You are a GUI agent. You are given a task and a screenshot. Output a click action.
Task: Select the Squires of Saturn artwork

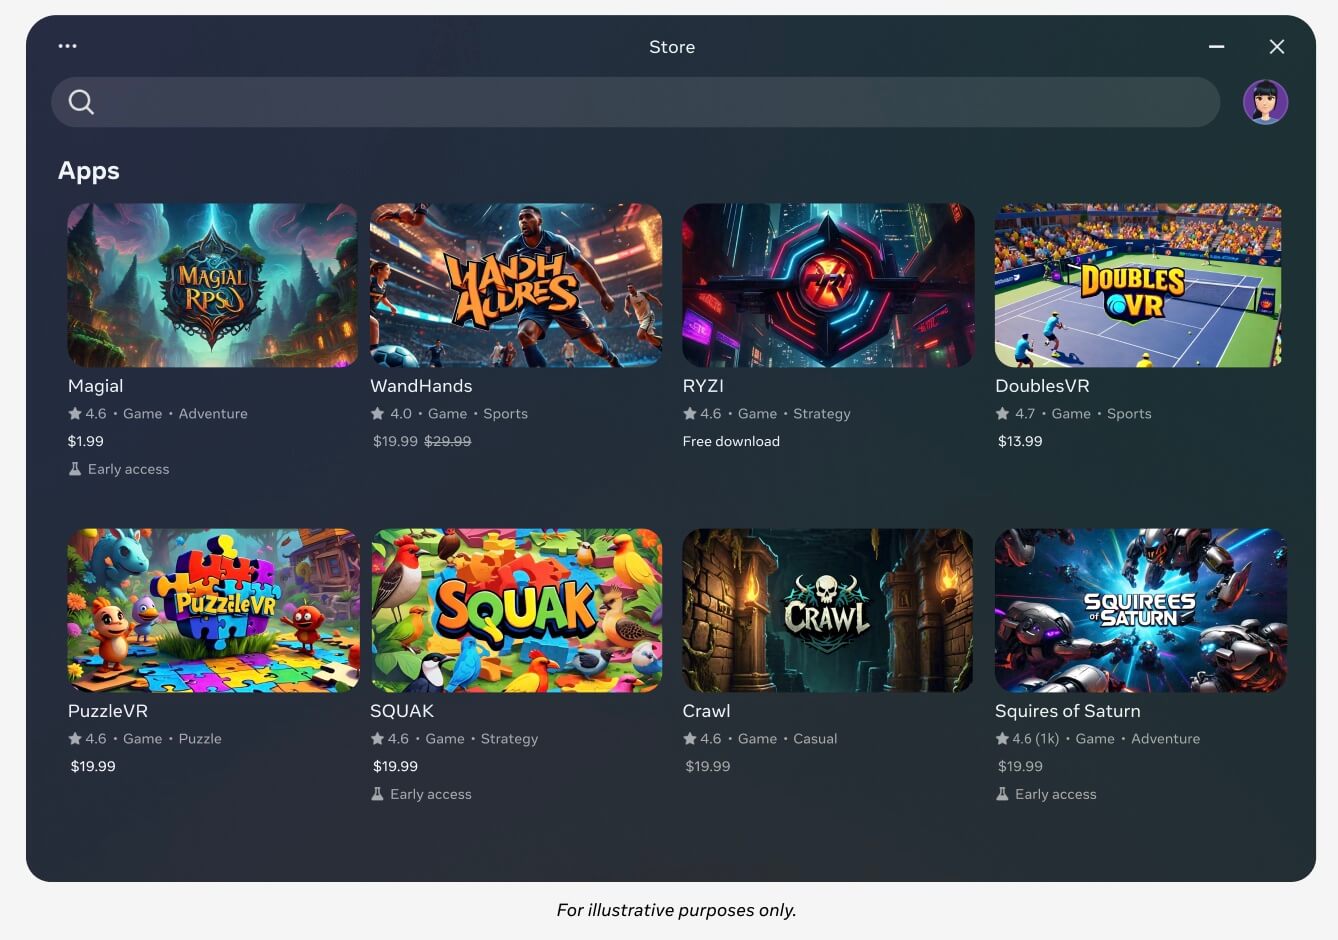coord(1139,610)
